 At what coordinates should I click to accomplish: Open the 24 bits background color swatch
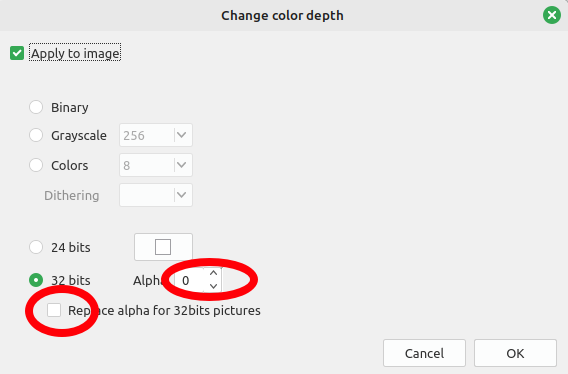coord(163,247)
